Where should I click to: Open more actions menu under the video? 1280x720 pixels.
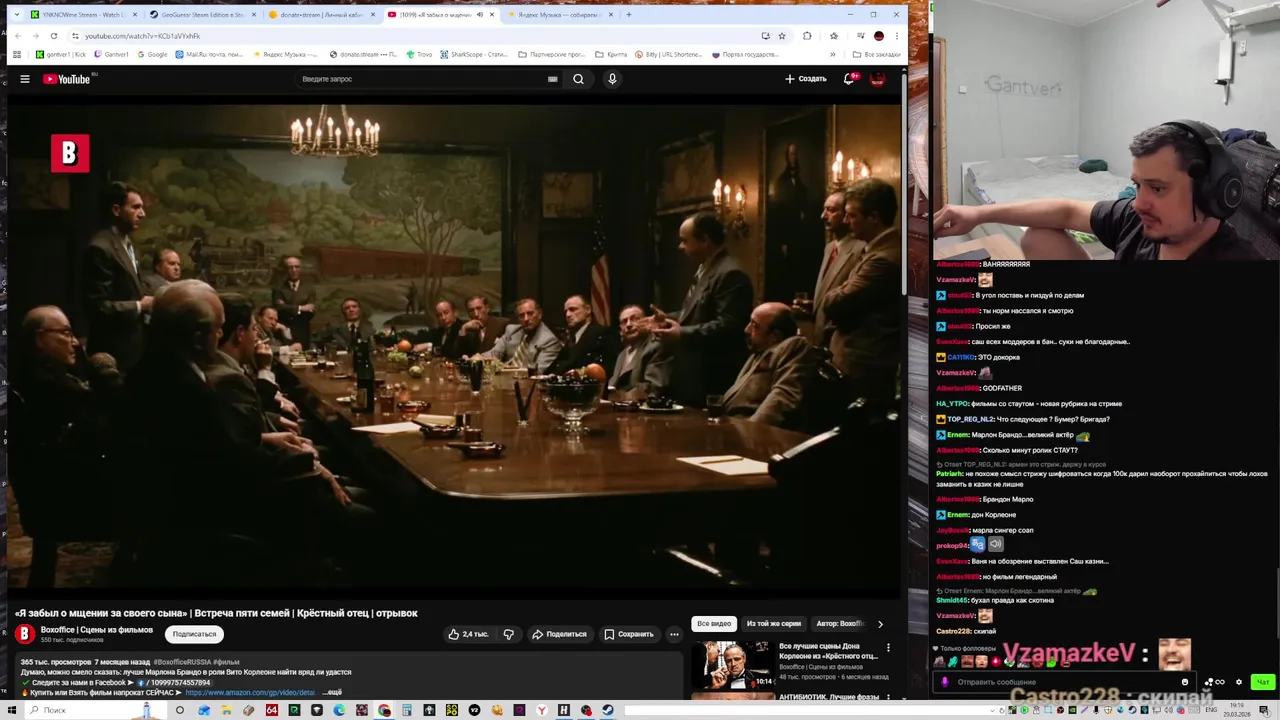coord(674,634)
